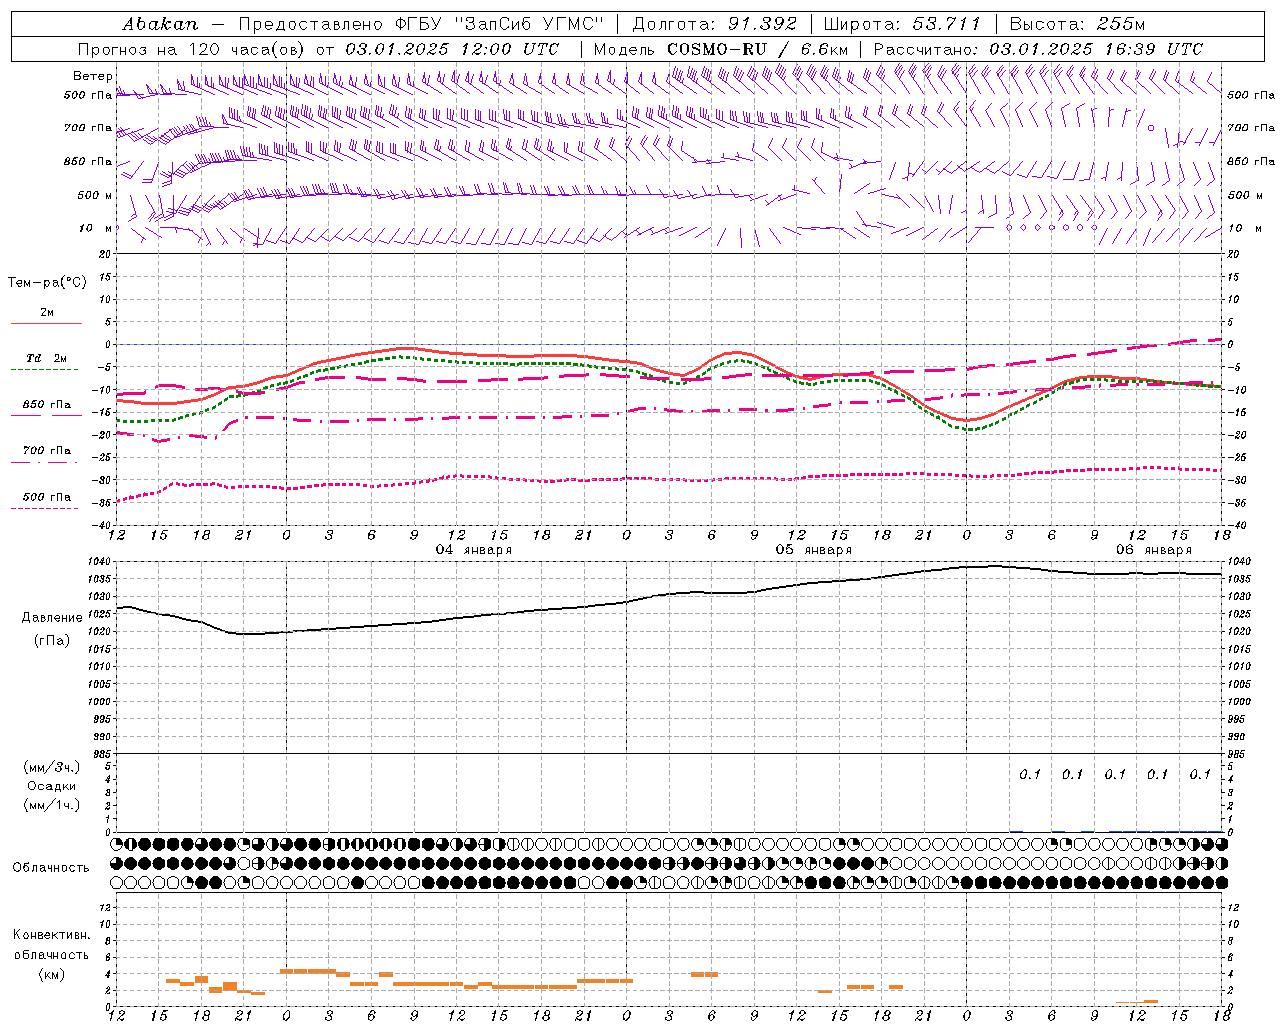Image resolution: width=1280 pixels, height=1024 pixels.
Task: Click the 'Ветер' wind panel label
Action: pos(92,76)
